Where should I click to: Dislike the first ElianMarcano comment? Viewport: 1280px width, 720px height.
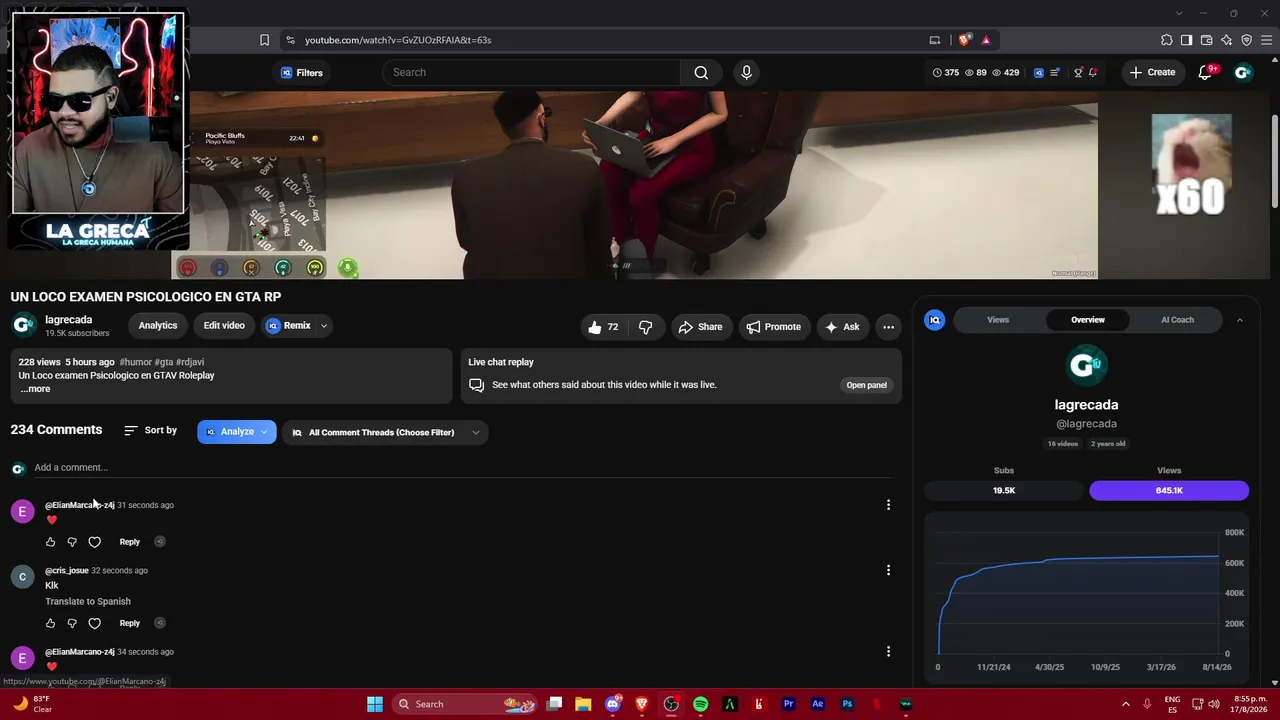72,542
